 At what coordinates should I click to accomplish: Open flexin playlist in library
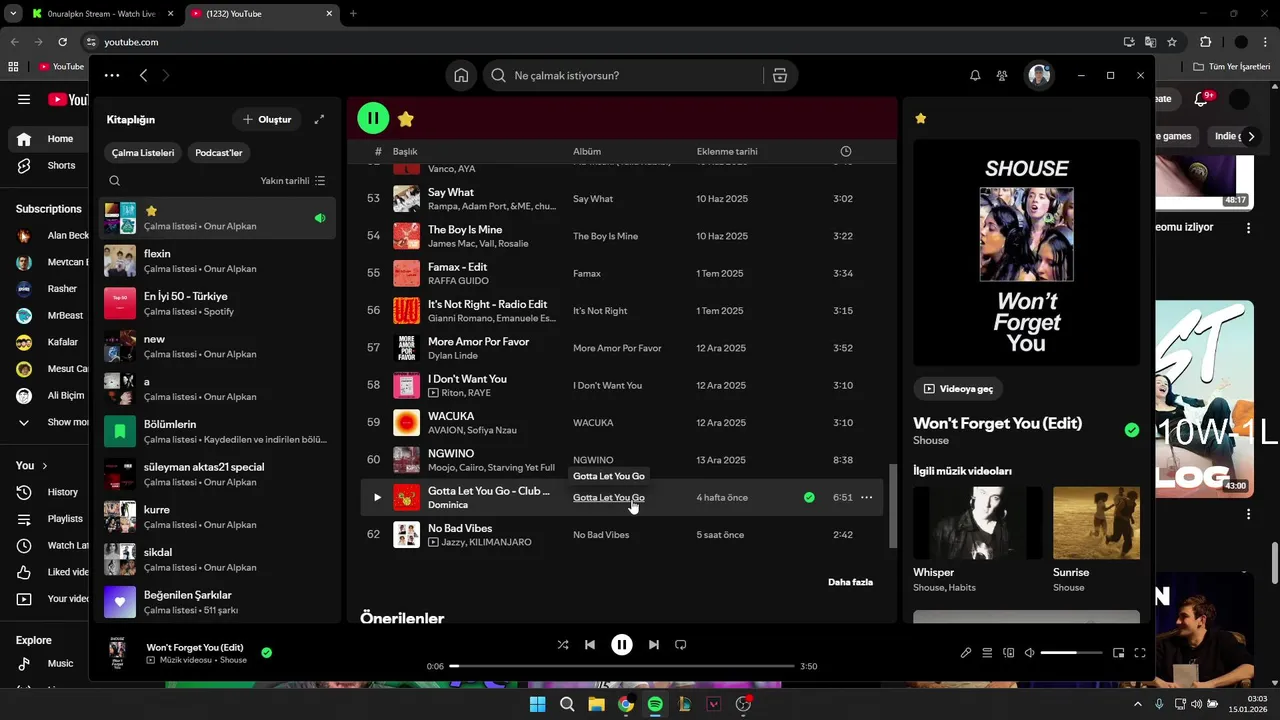[x=219, y=261]
